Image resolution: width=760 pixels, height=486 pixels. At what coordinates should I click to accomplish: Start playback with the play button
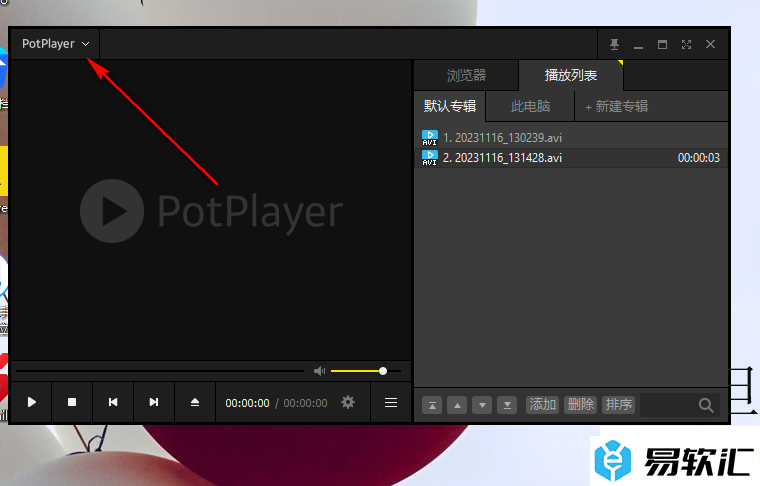[32, 402]
